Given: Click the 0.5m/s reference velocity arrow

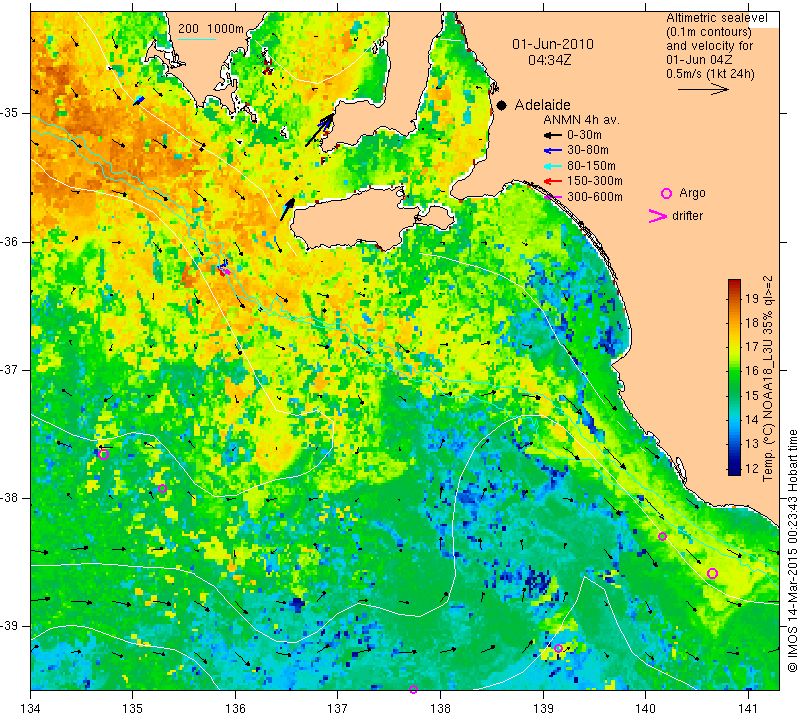Looking at the screenshot, I should click(703, 89).
